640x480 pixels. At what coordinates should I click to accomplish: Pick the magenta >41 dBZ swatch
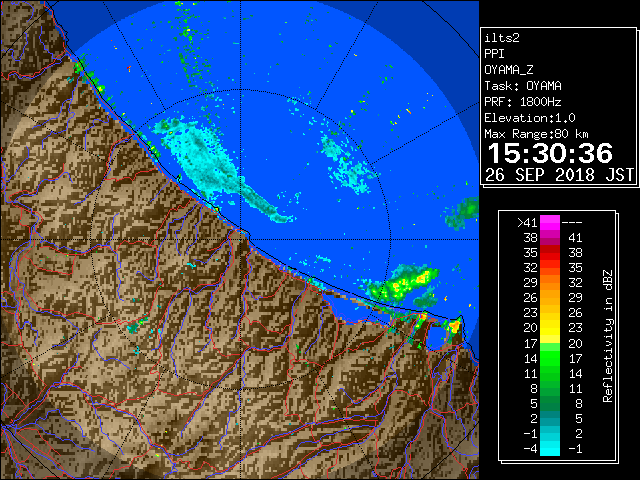(550, 223)
